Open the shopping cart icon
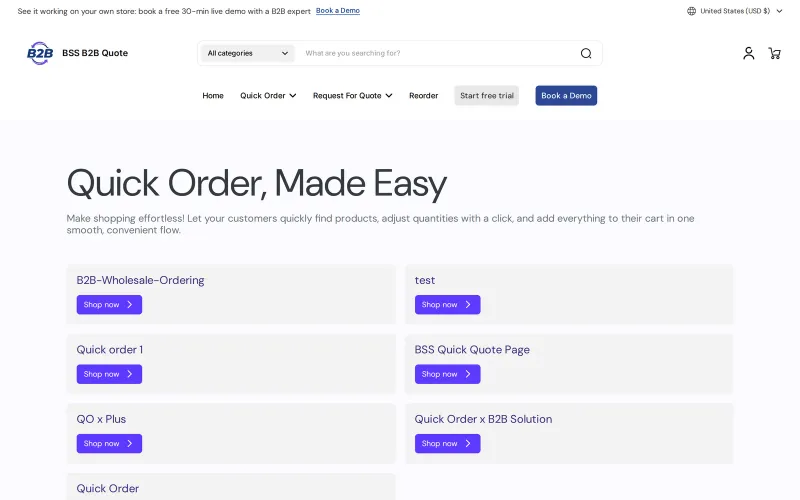 (774, 53)
